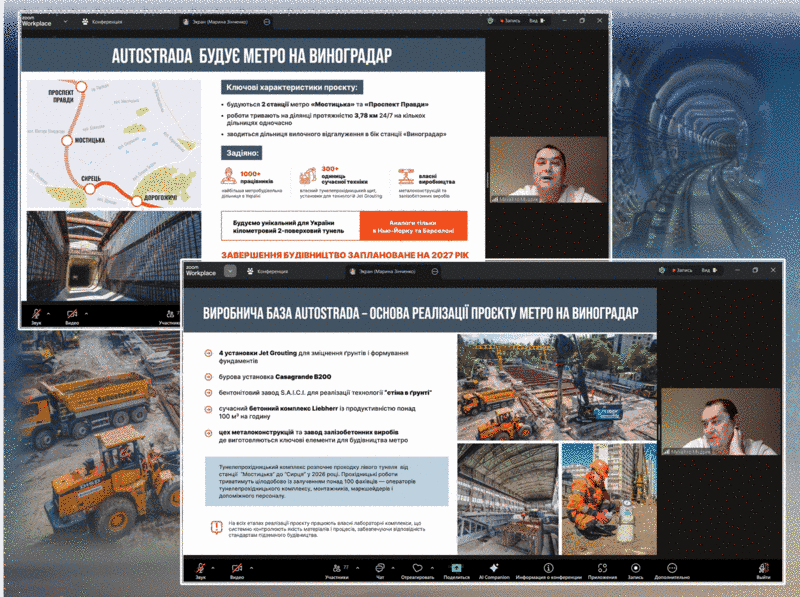The width and height of the screenshot is (800, 597).
Task: Click the Звук microphone icon in back window
Action: click(37, 314)
